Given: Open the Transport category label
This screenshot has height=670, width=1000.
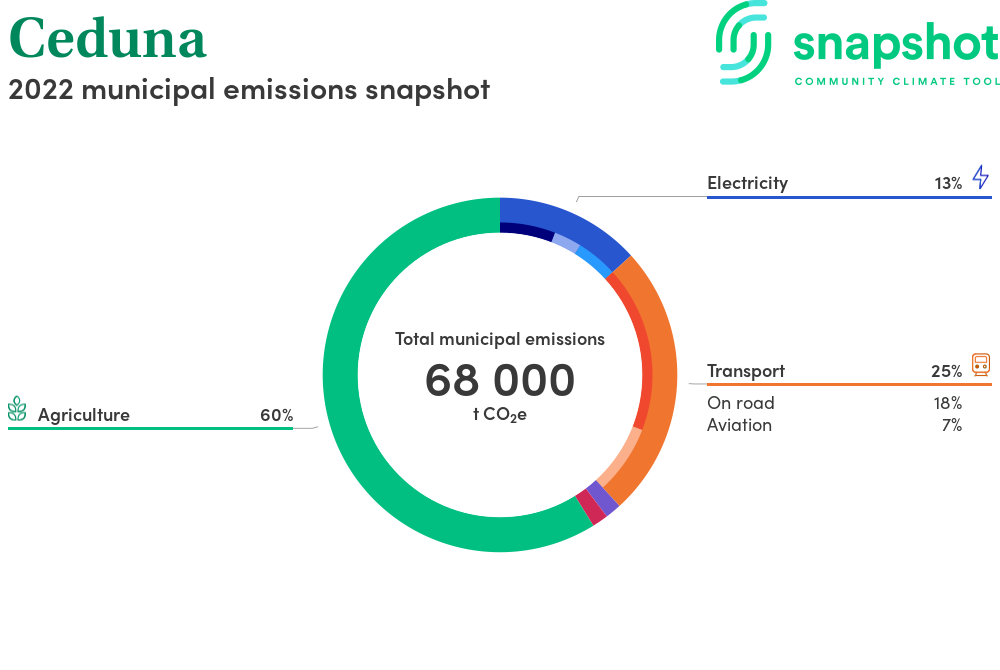Looking at the screenshot, I should click(746, 371).
